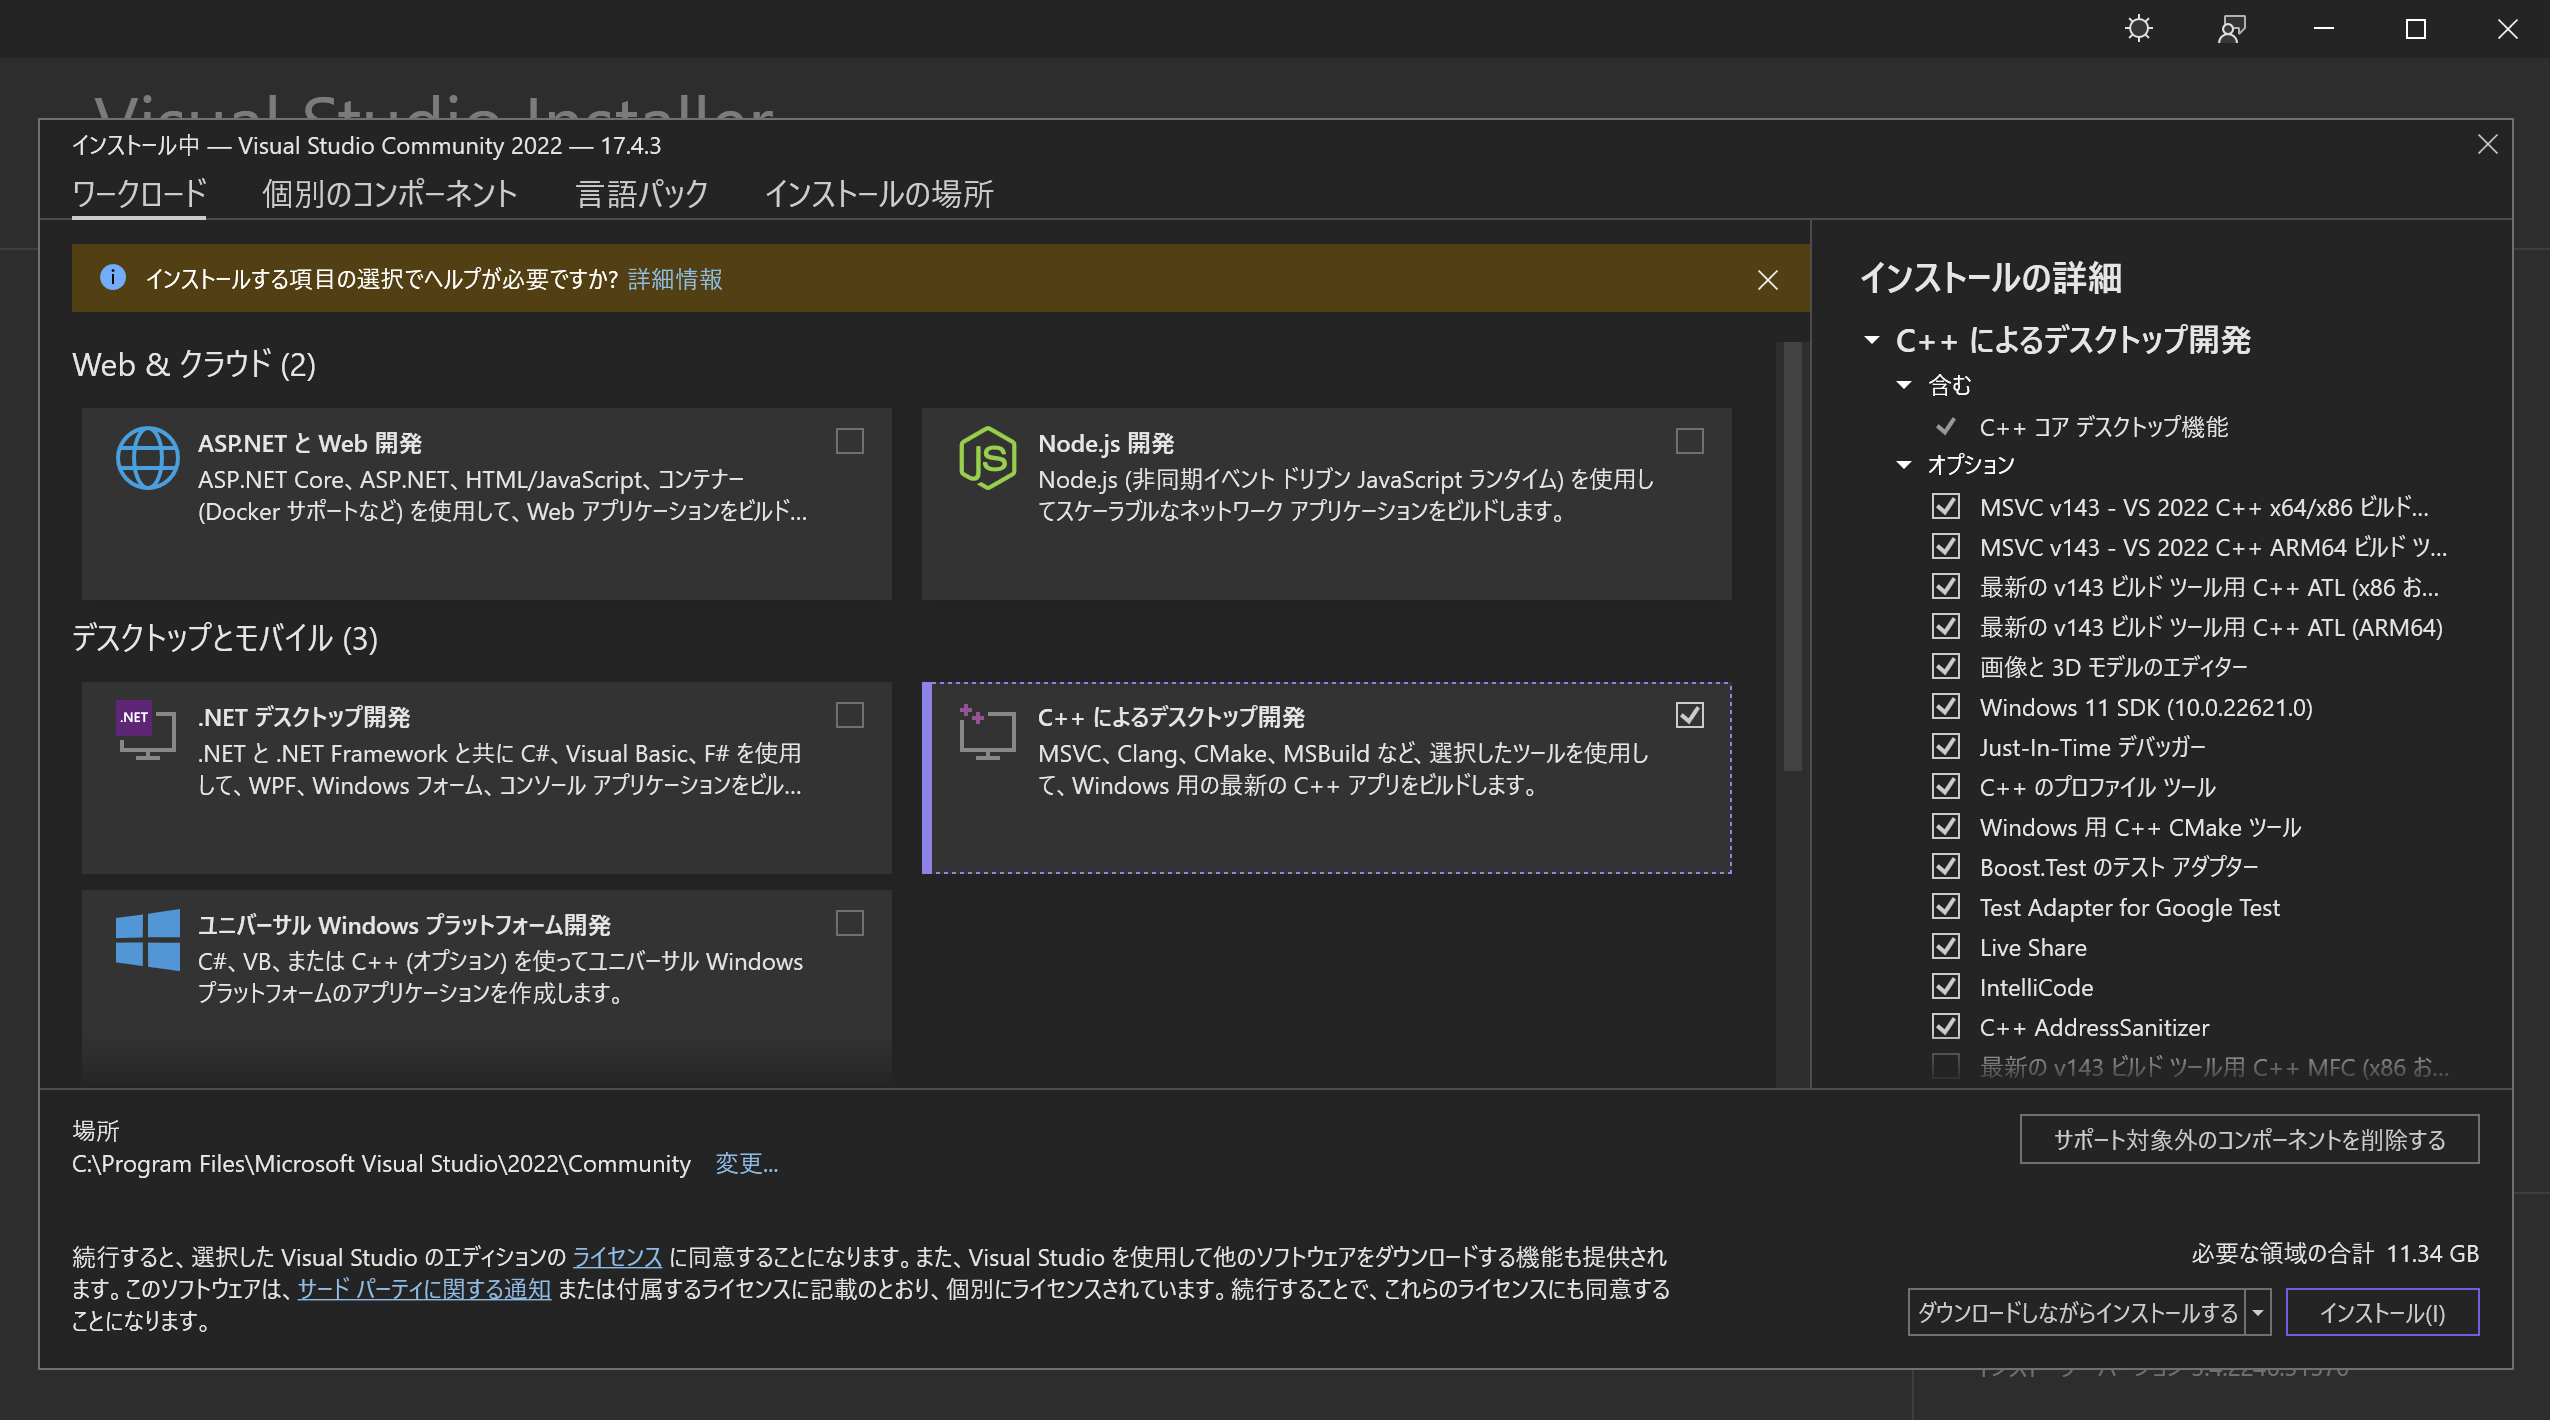2550x1420 pixels.
Task: Uncheck C++ によるデスクトップ開発 workload
Action: [1689, 715]
